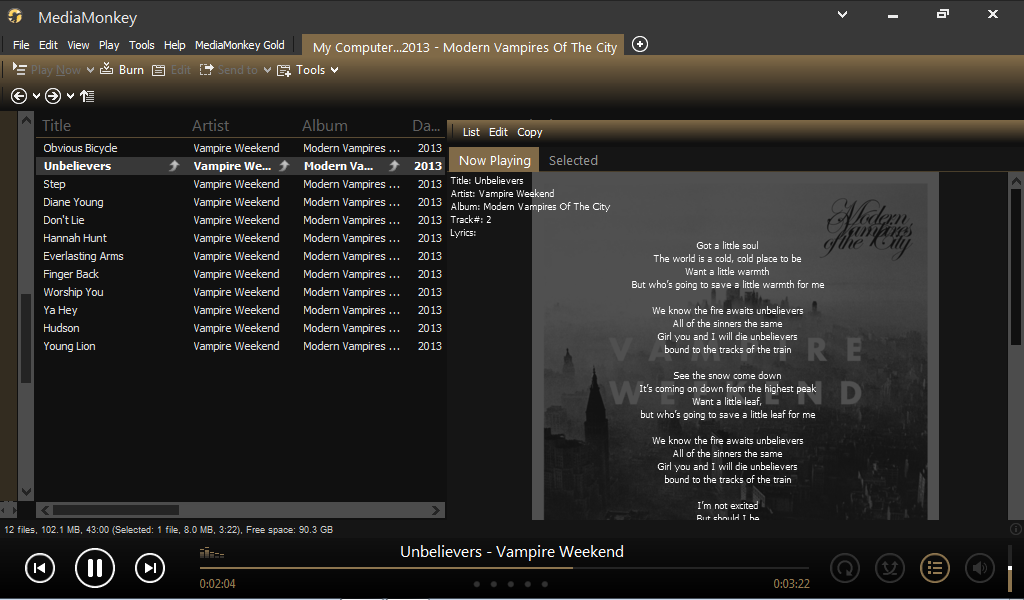The image size is (1024, 600).
Task: Click the Play Now toolbar icon
Action: click(x=19, y=69)
